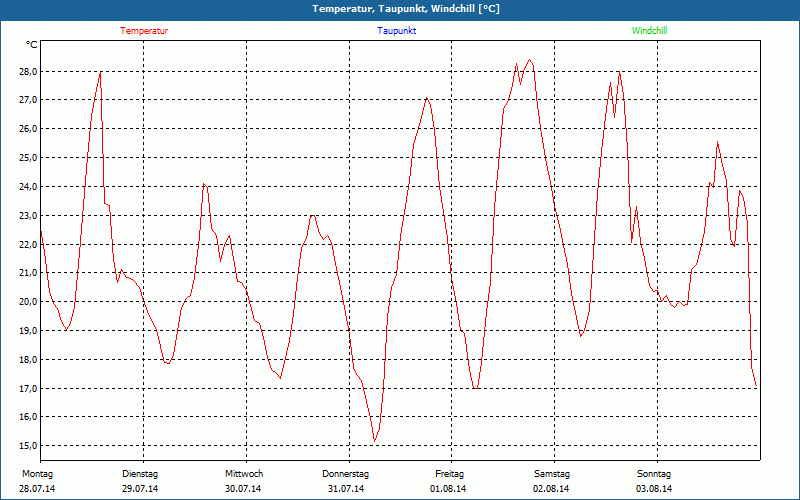
Task: Click the '01.08.14' date label
Action: pos(448,489)
